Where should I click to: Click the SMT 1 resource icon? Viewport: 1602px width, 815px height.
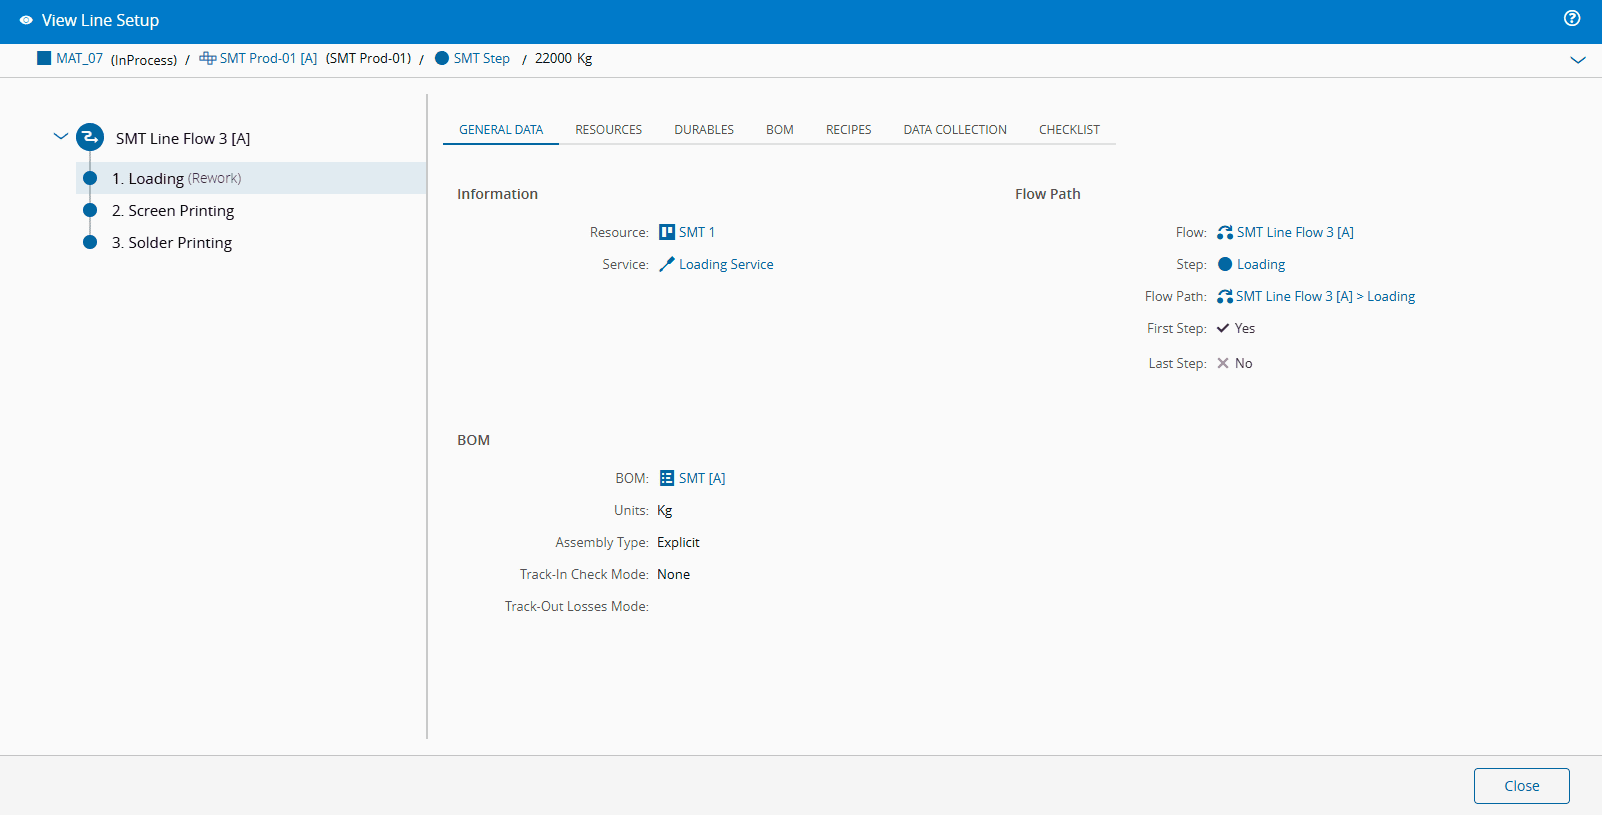(x=667, y=232)
